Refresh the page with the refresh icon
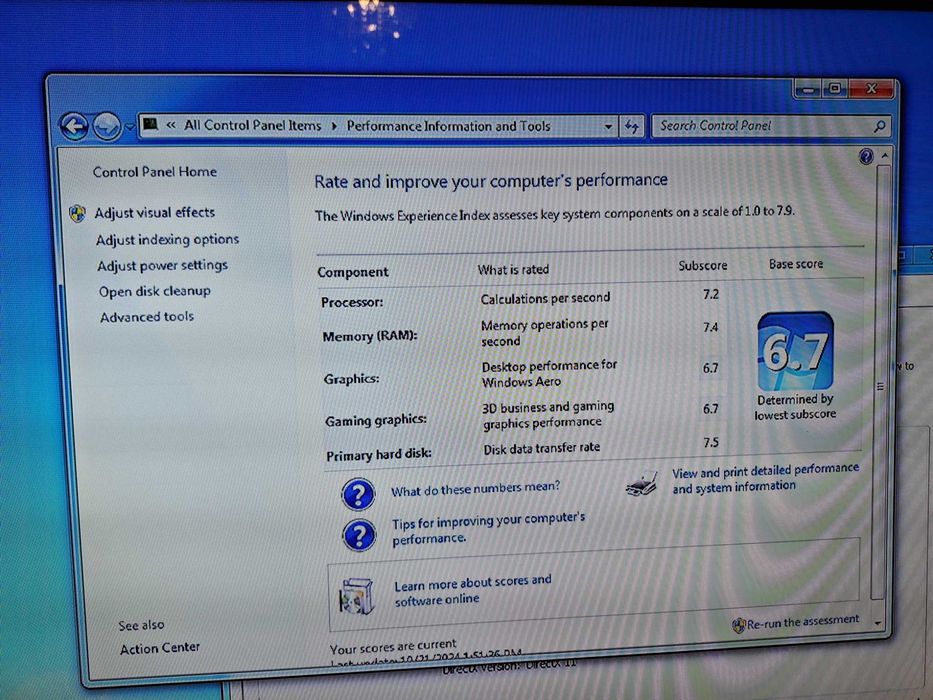Screen dimensions: 933x700 (631, 127)
